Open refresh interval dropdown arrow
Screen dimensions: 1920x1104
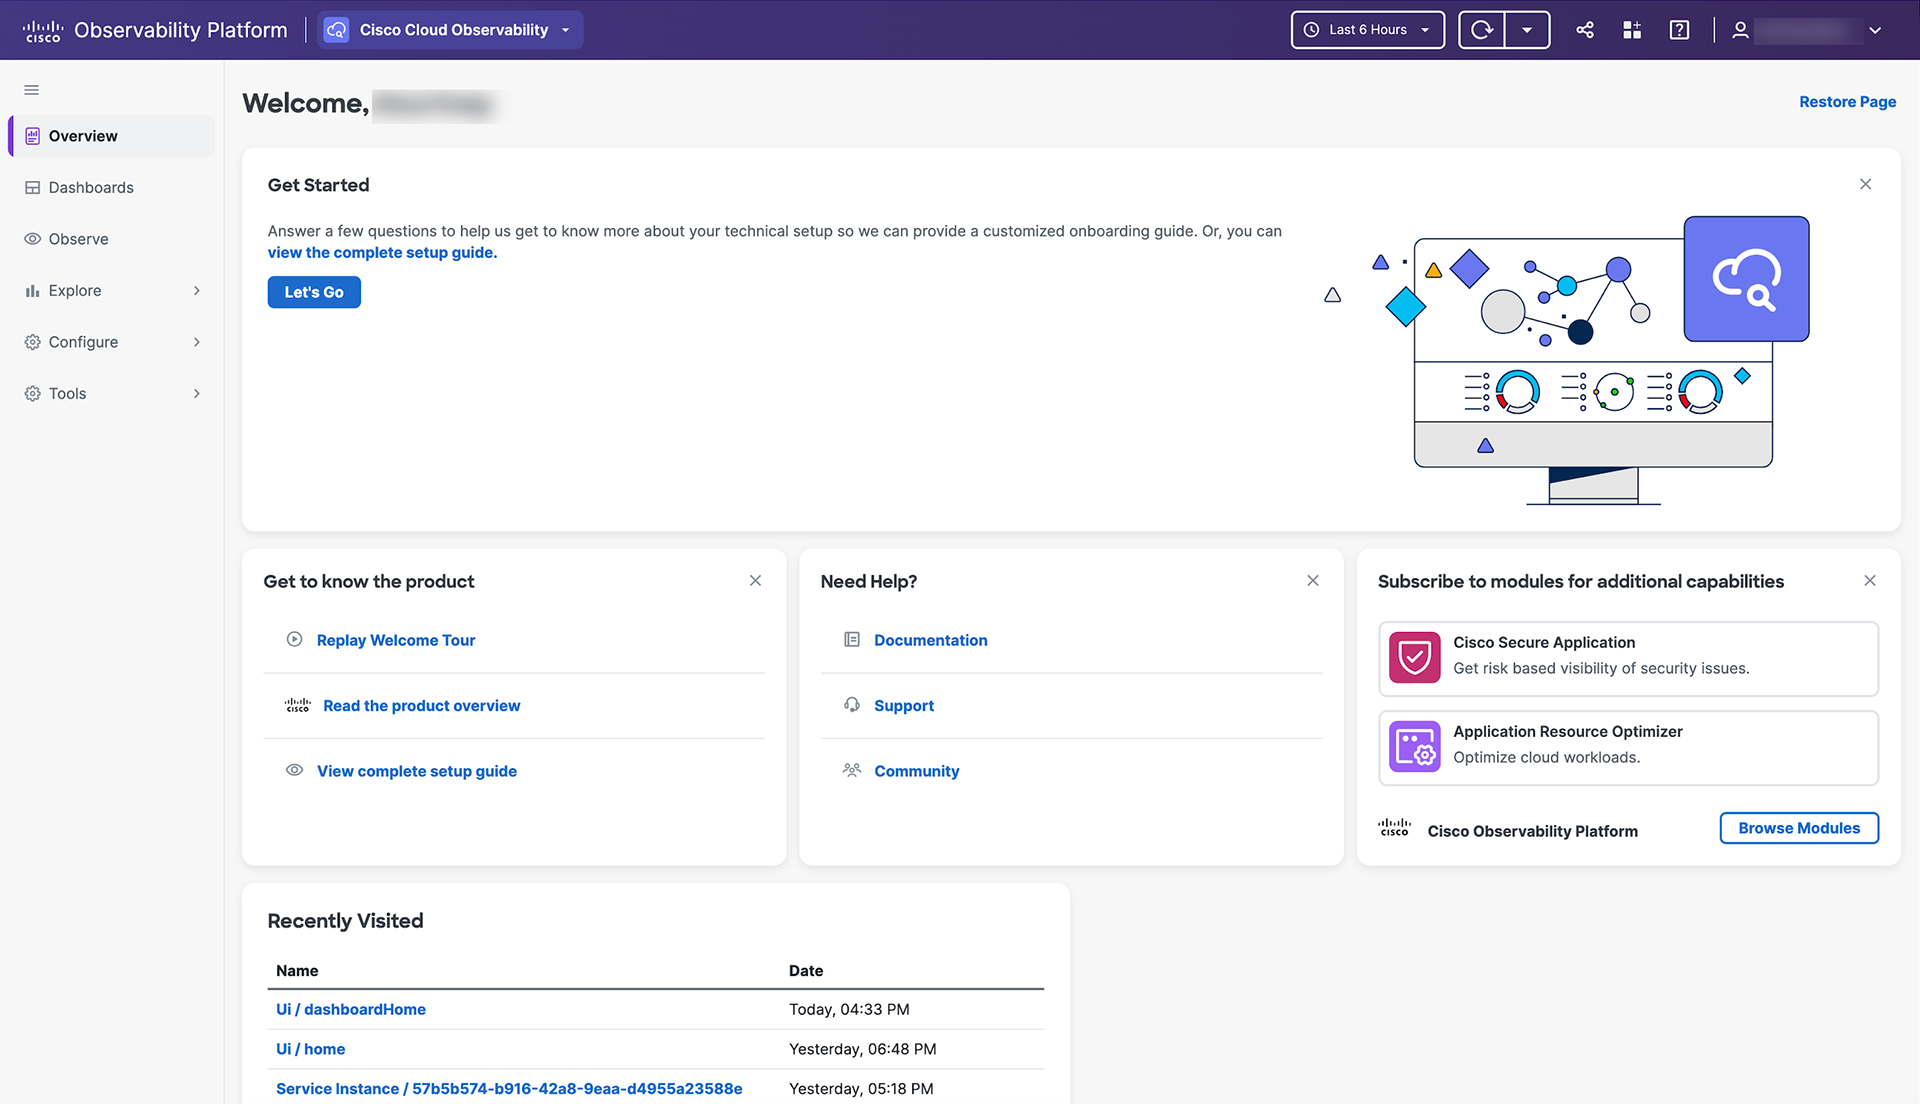1527,30
